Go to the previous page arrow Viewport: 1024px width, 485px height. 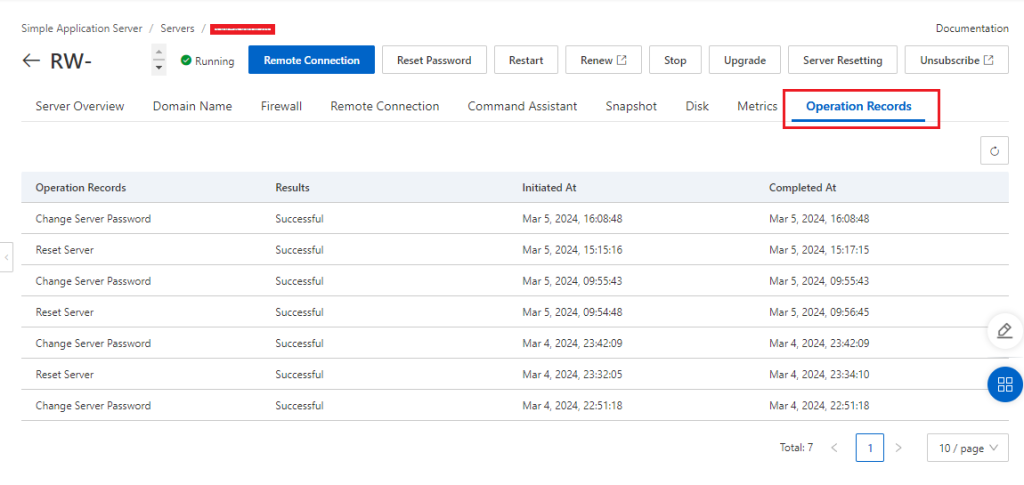coord(834,448)
